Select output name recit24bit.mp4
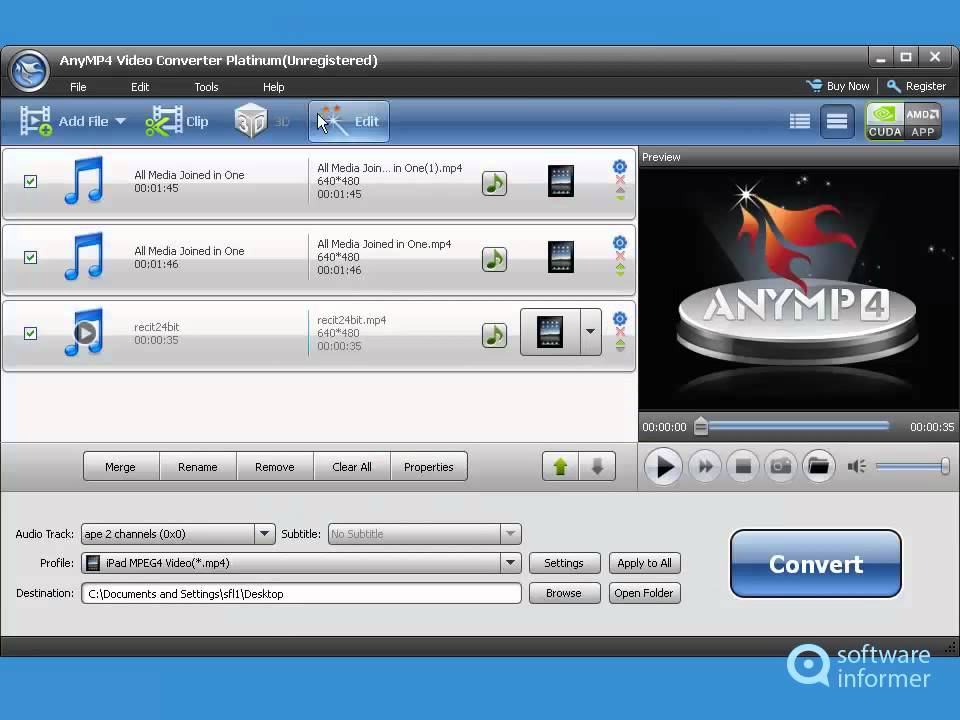960x720 pixels. [x=351, y=320]
